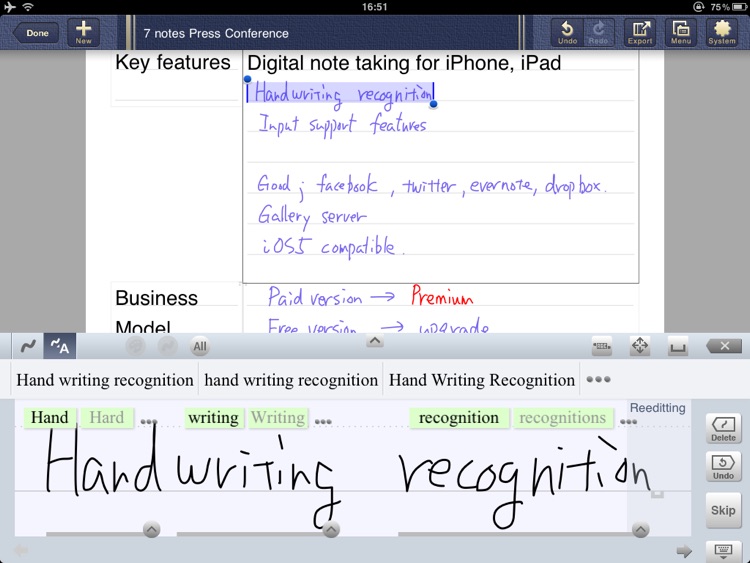Collapse the input panel with the up chevron

pos(375,341)
